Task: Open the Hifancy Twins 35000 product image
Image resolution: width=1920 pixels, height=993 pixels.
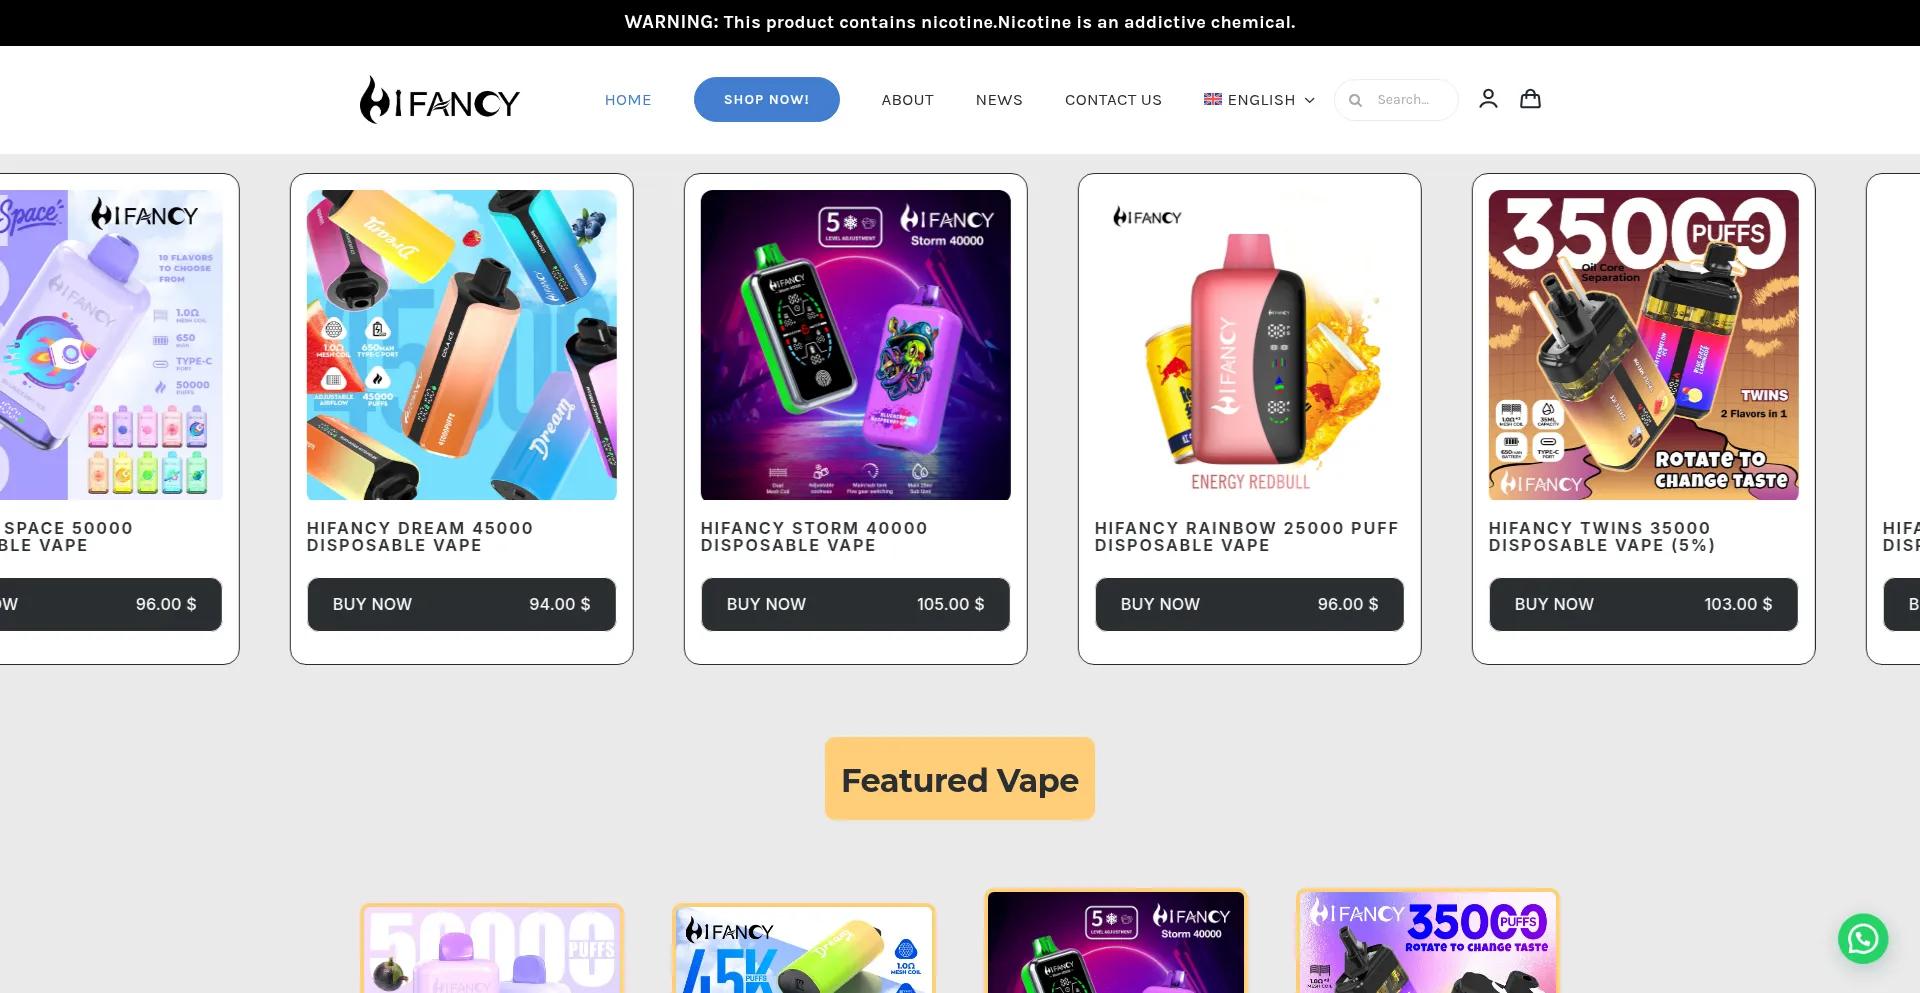Action: point(1643,345)
